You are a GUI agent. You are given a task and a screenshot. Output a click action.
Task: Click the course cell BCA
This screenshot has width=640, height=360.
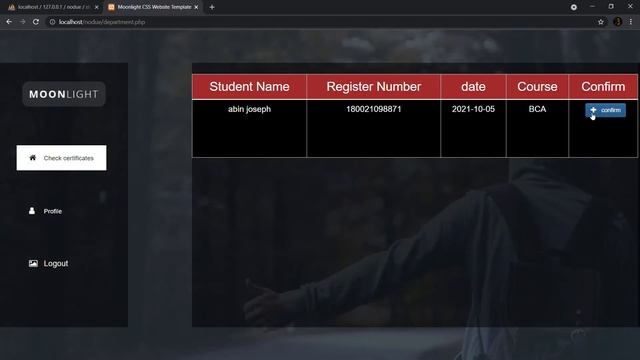(537, 109)
